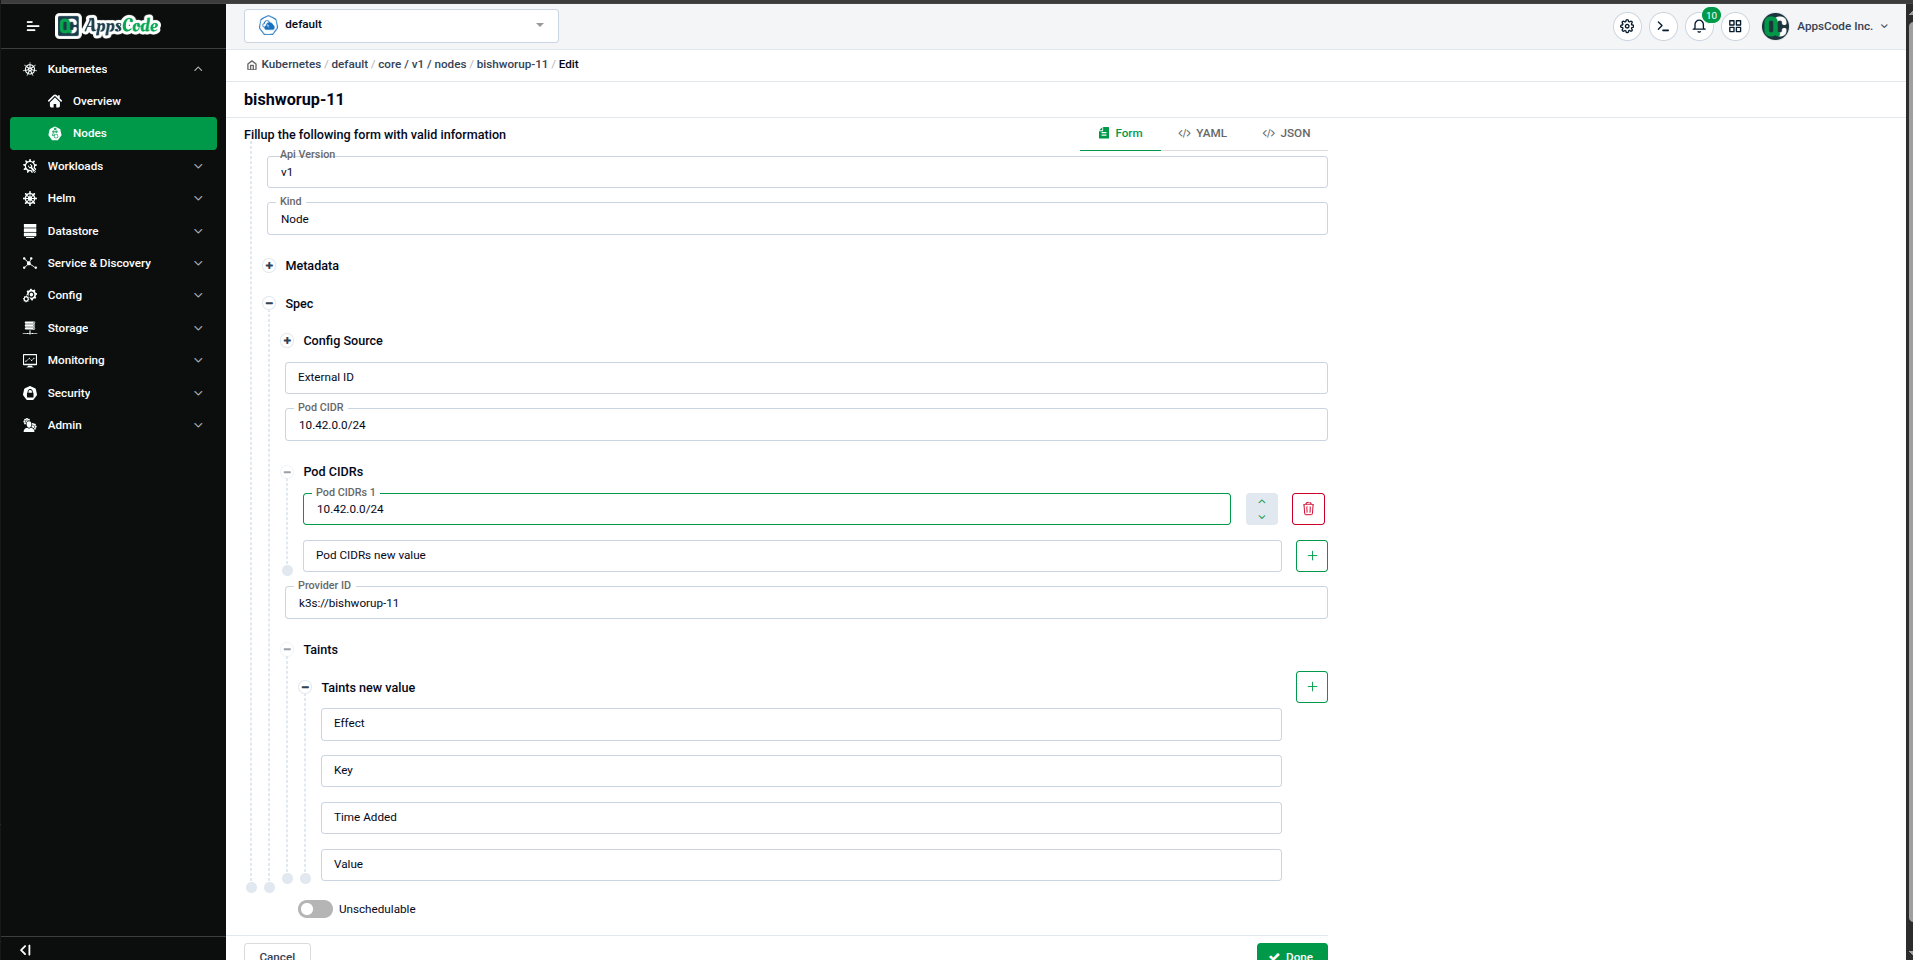Check notifications via the bell icon
The image size is (1913, 960).
pos(1699,26)
